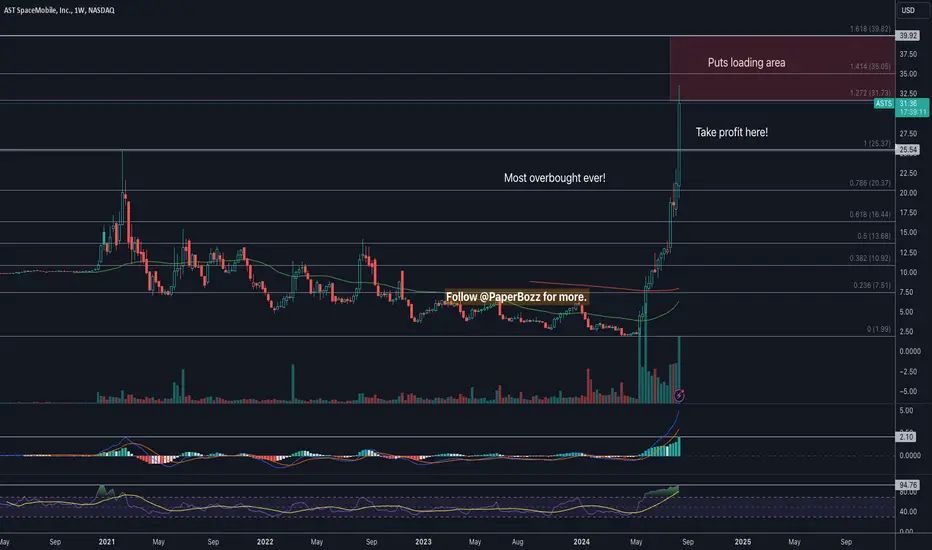Click the lightning bolt event icon above volume bars
The width and height of the screenshot is (932, 550).
(679, 395)
